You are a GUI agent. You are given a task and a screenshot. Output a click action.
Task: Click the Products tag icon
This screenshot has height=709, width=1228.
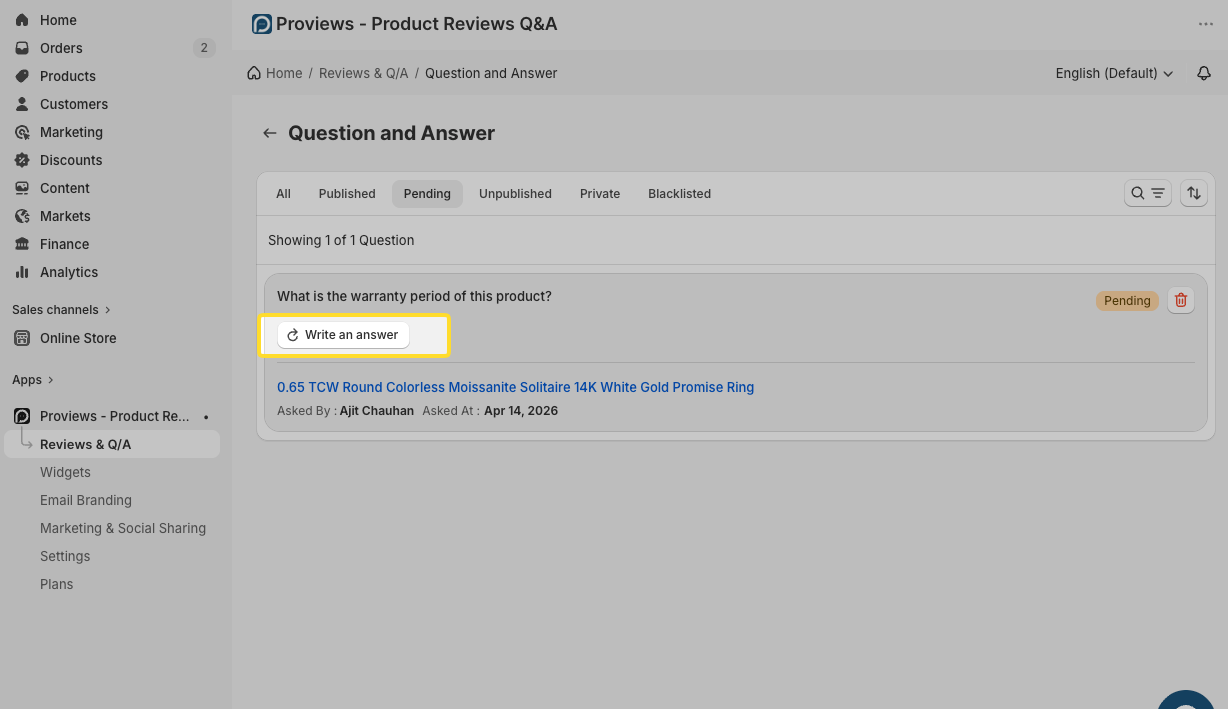pyautogui.click(x=22, y=76)
